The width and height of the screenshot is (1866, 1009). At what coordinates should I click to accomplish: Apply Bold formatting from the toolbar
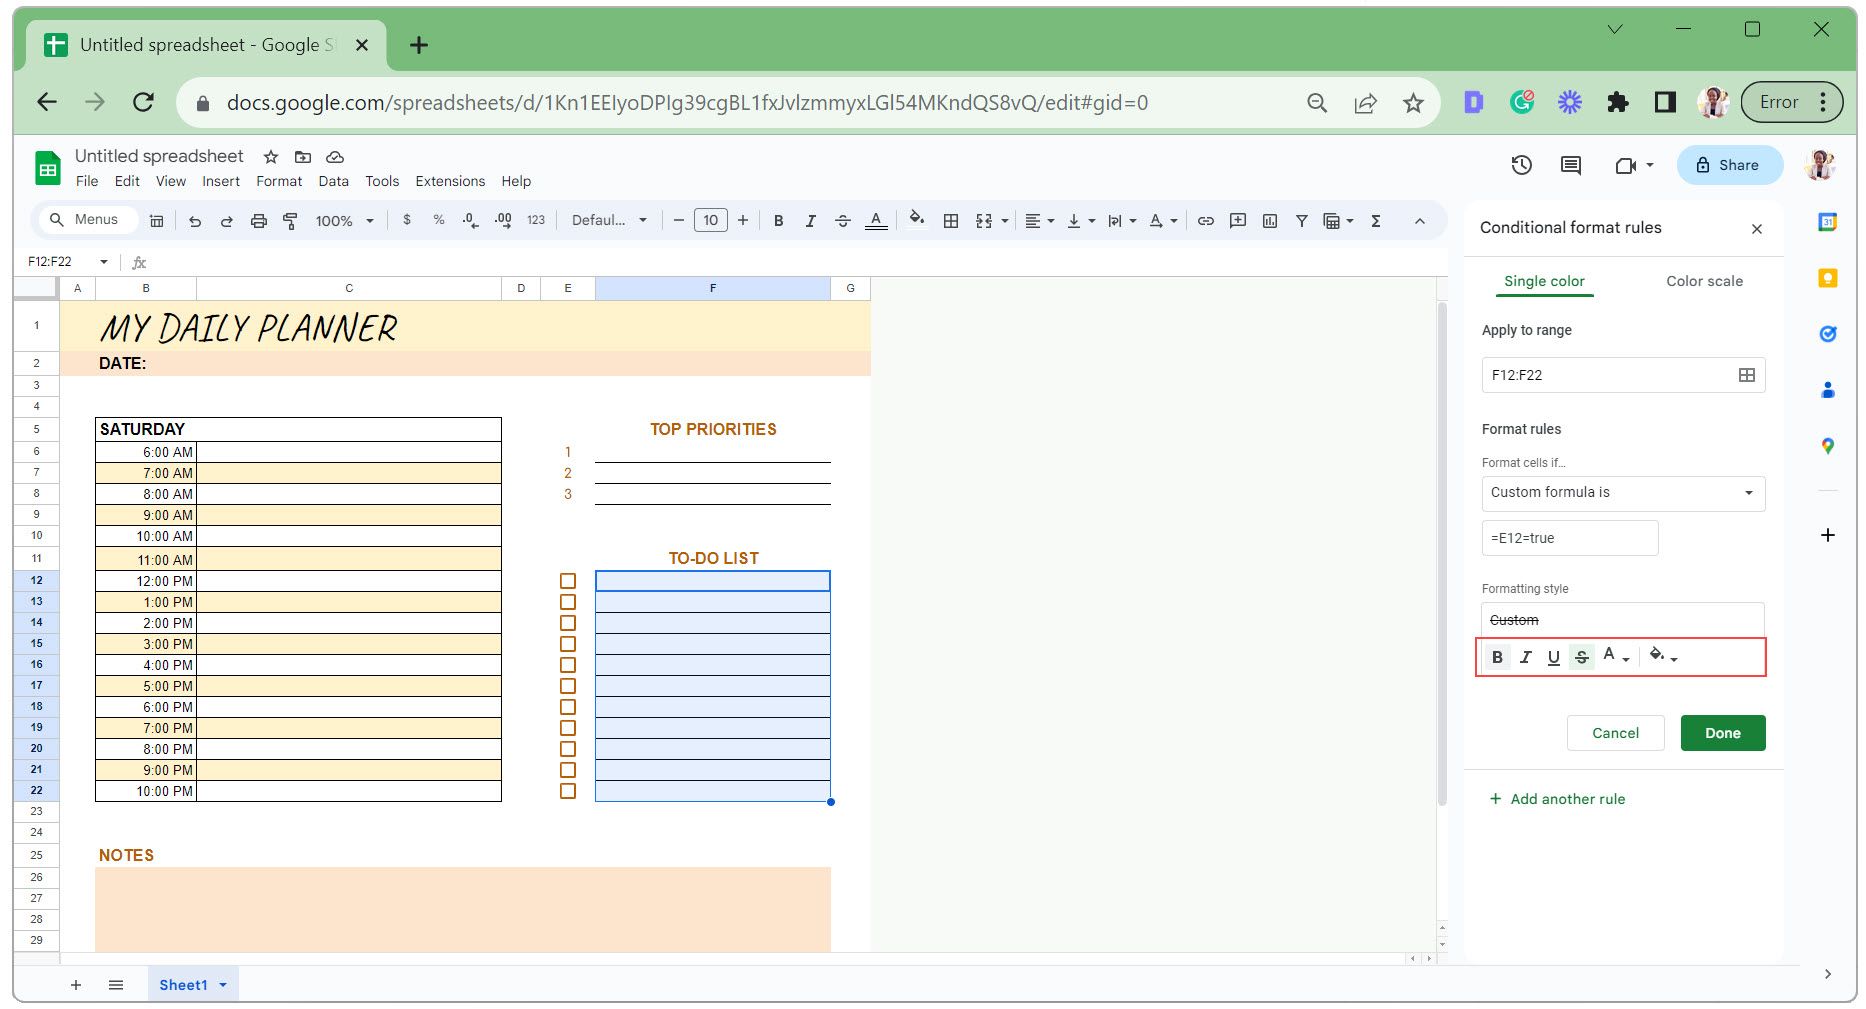(x=779, y=220)
